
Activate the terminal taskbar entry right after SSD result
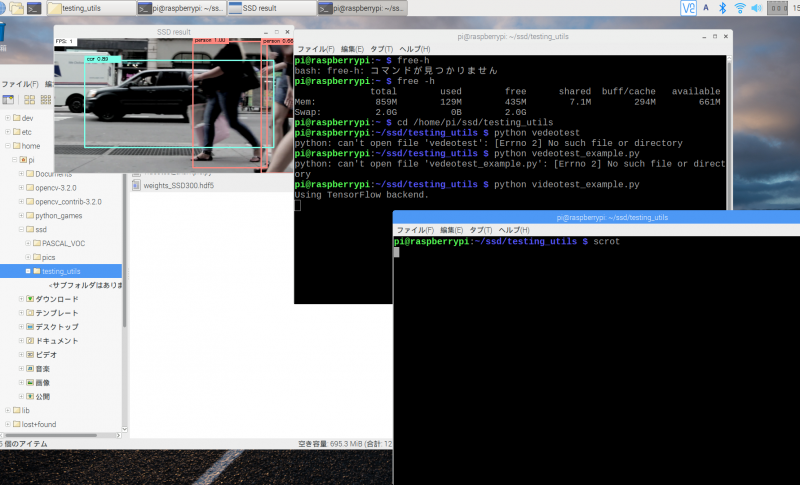click(362, 8)
